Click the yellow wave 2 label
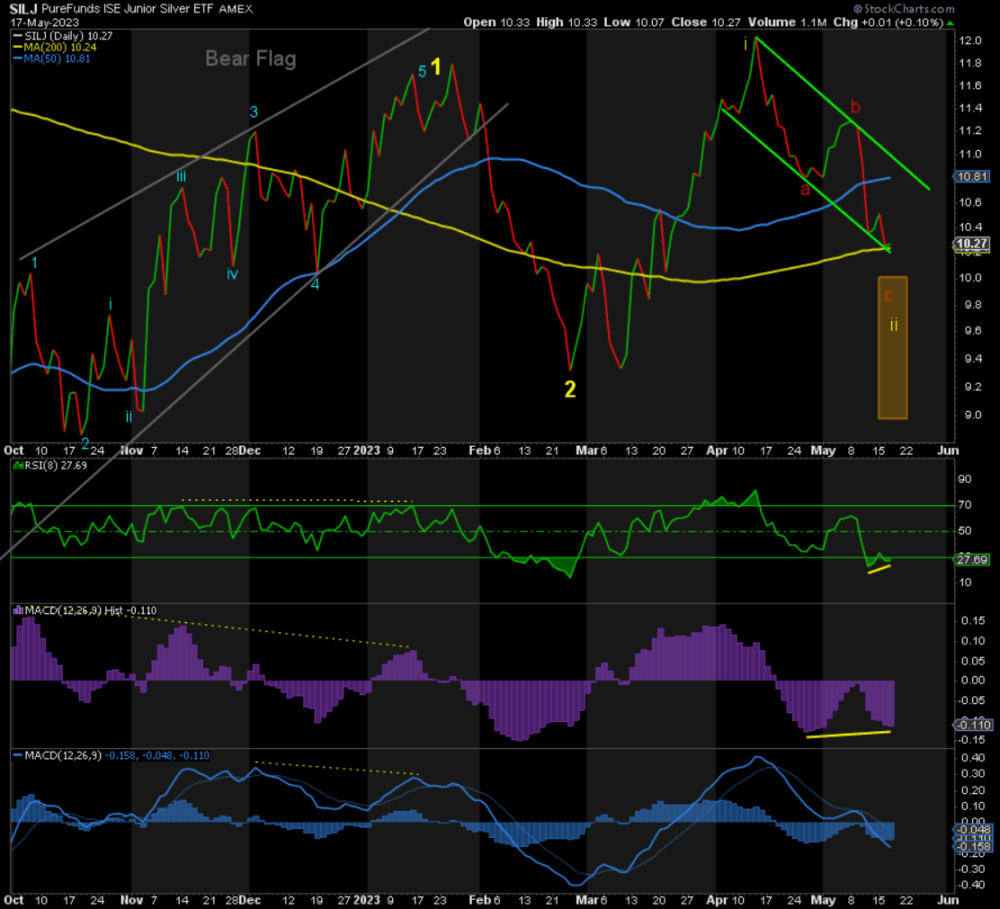This screenshot has width=1000, height=909. [569, 390]
